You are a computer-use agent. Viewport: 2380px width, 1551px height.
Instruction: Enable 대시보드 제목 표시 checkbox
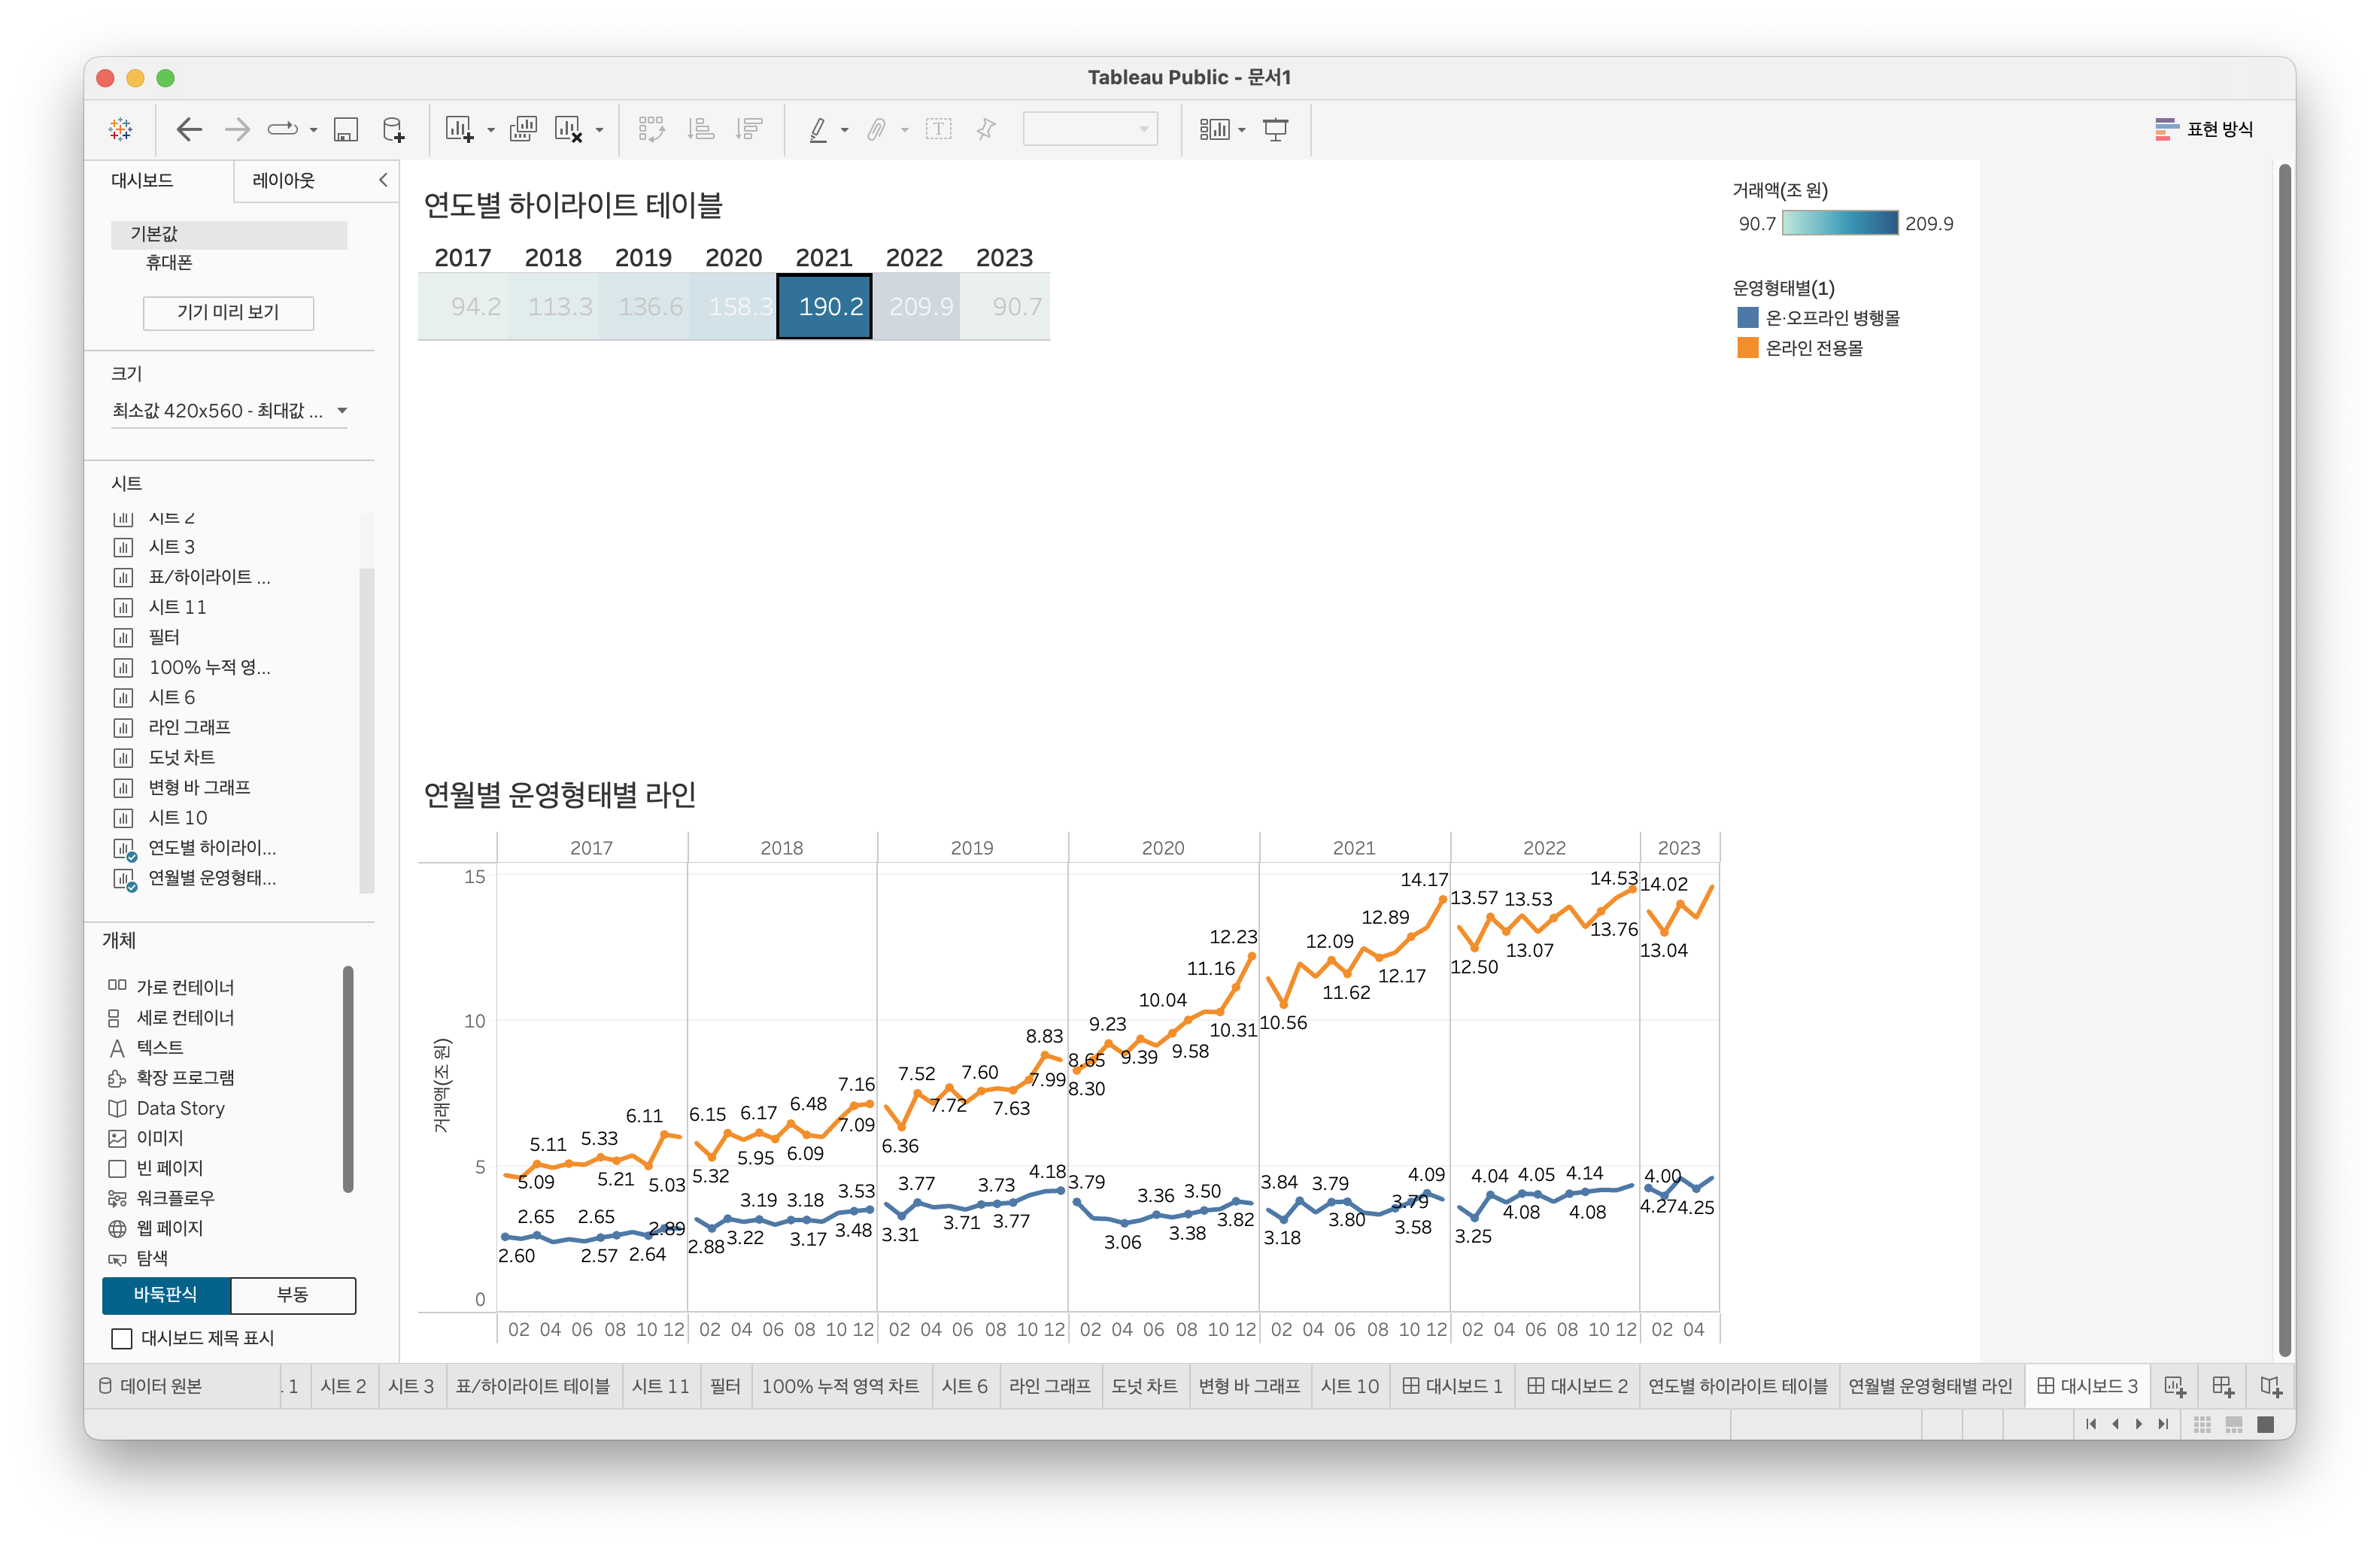point(122,1338)
